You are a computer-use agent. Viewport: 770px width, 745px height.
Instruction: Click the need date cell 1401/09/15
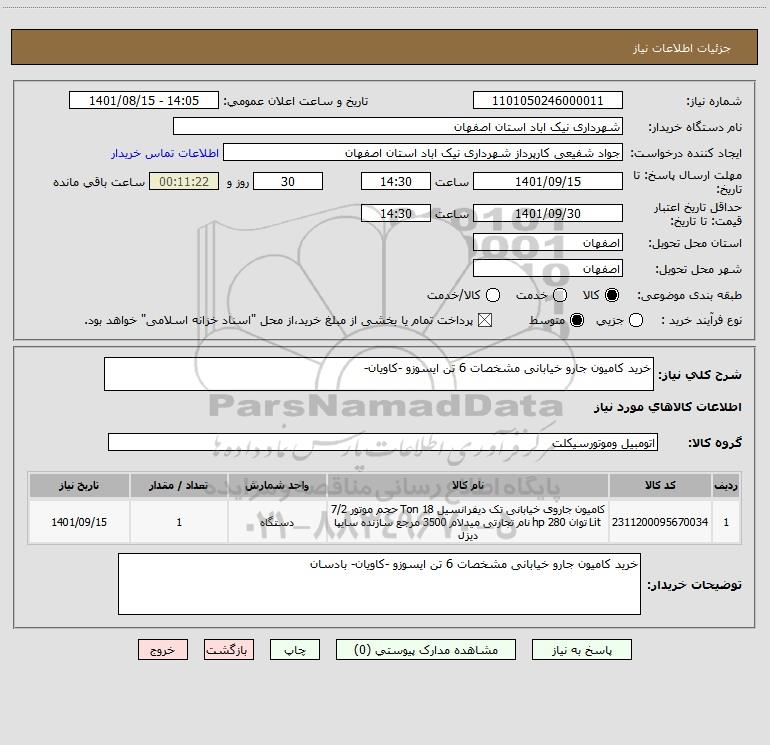pos(79,522)
